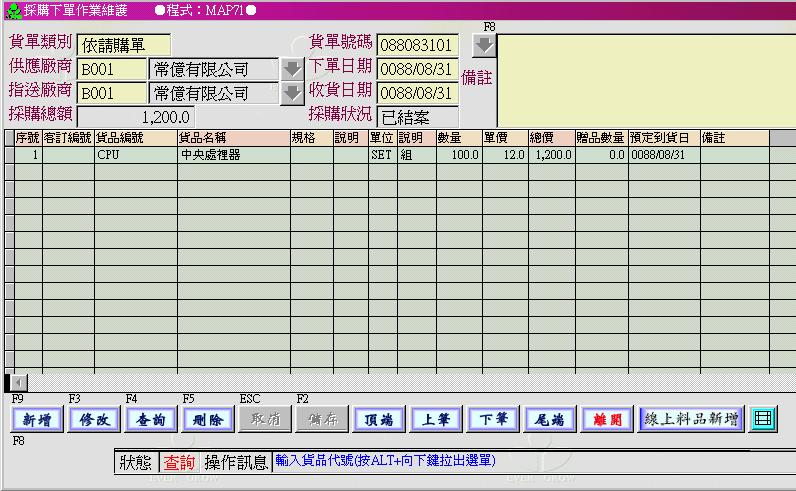Click the 貨單號碼 input field
The height and width of the screenshot is (491, 796).
click(x=417, y=45)
